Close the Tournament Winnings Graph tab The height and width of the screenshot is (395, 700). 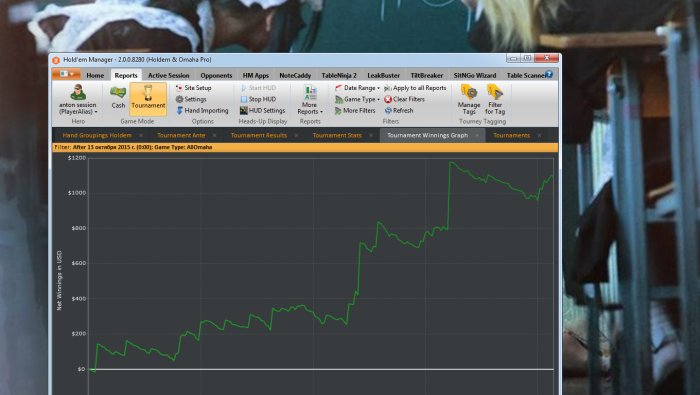(x=477, y=135)
